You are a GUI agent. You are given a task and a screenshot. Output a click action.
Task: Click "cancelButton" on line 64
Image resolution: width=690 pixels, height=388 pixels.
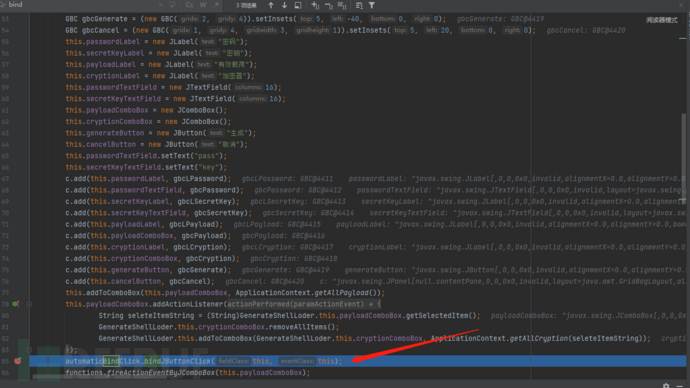(111, 144)
